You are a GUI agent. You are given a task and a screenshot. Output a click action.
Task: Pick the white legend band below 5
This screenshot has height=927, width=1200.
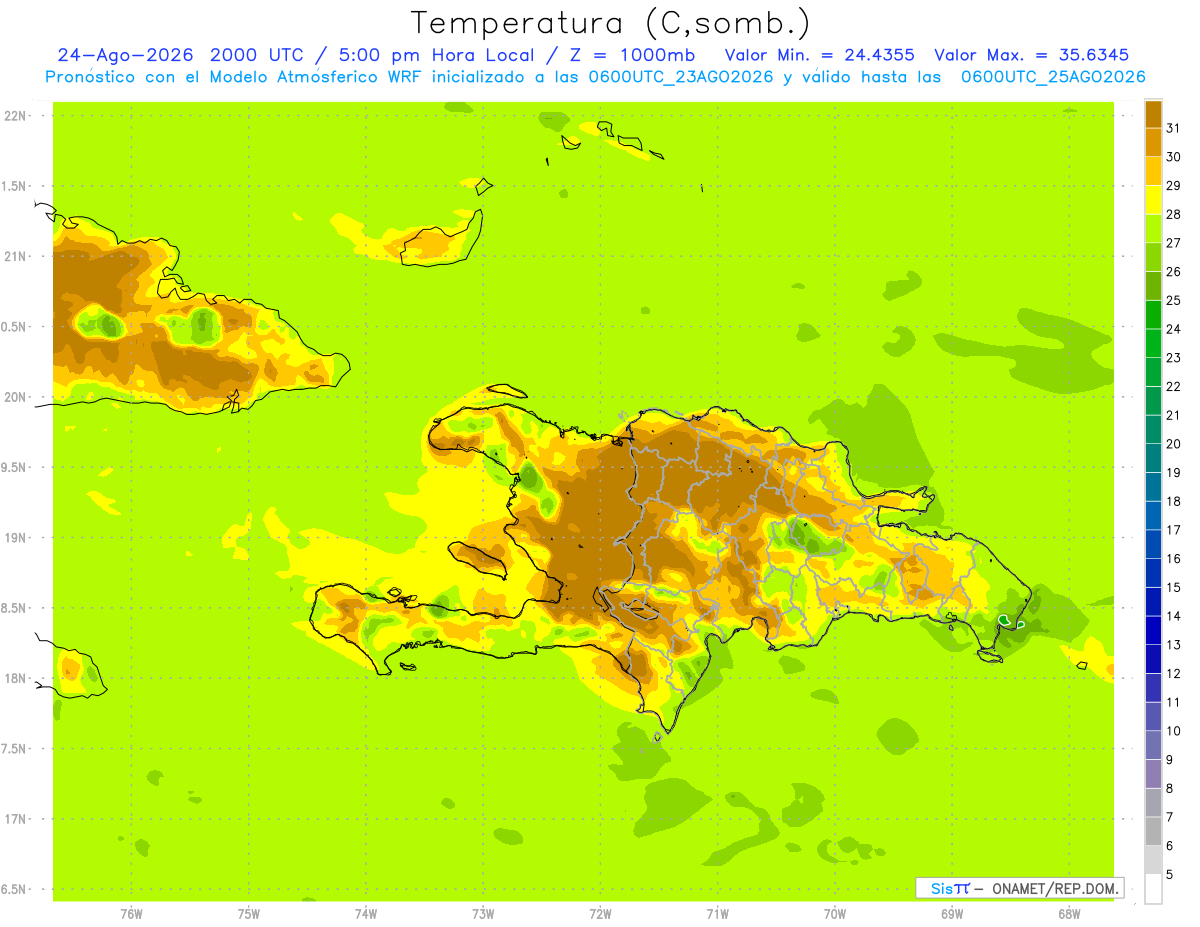[1153, 888]
